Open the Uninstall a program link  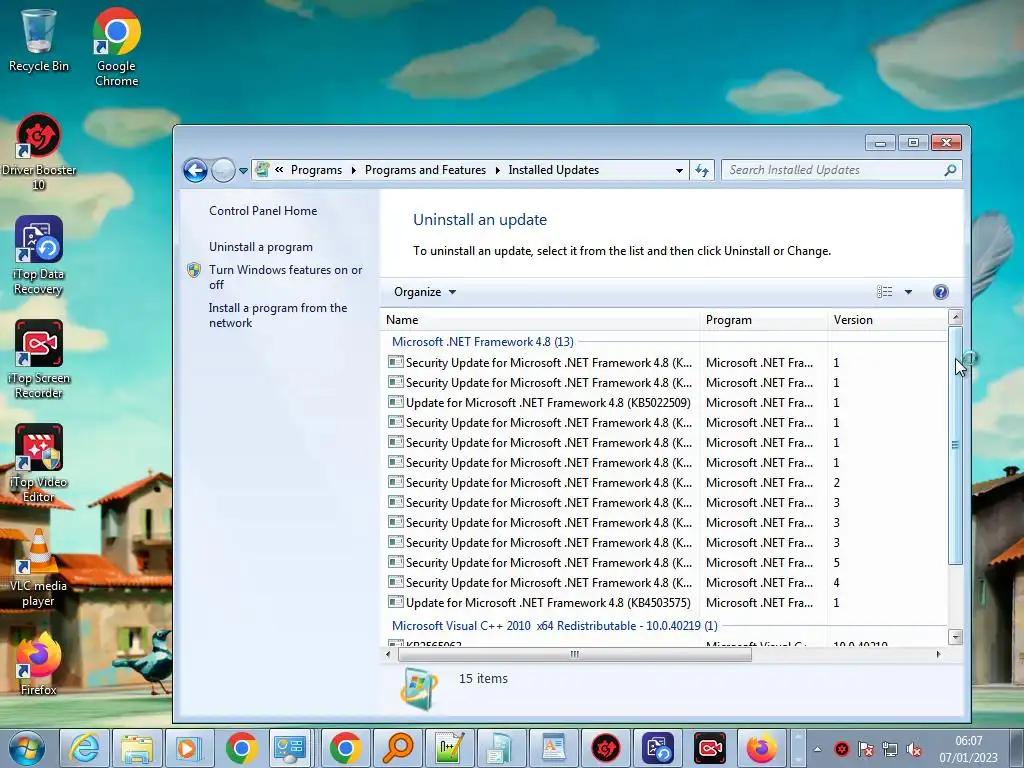click(x=261, y=247)
